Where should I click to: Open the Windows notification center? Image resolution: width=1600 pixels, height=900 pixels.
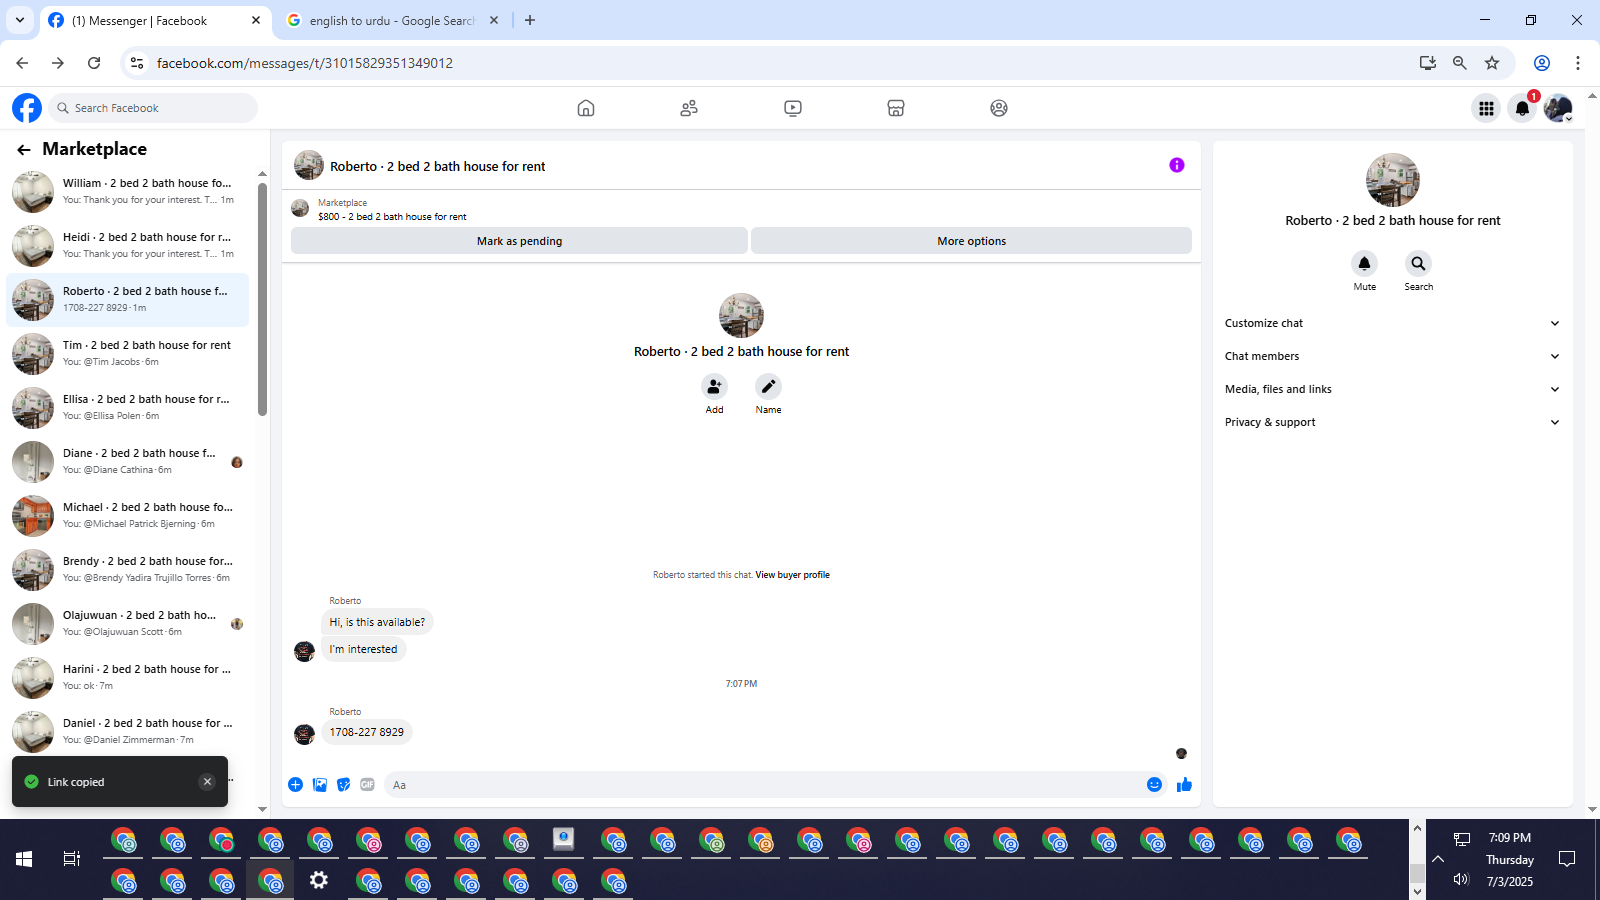click(1567, 859)
